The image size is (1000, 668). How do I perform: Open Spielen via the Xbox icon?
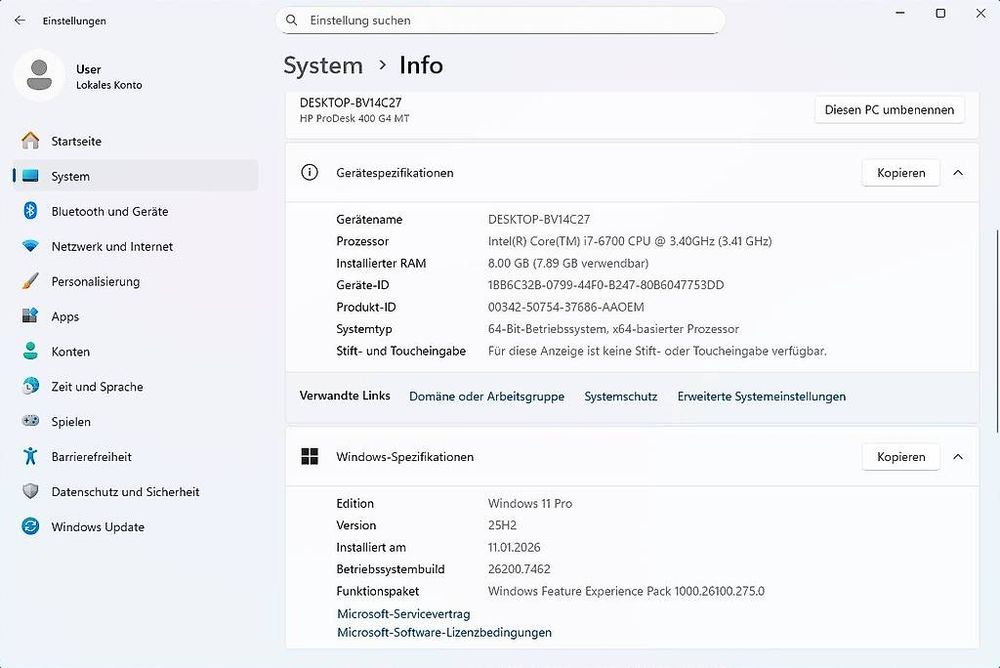point(31,421)
